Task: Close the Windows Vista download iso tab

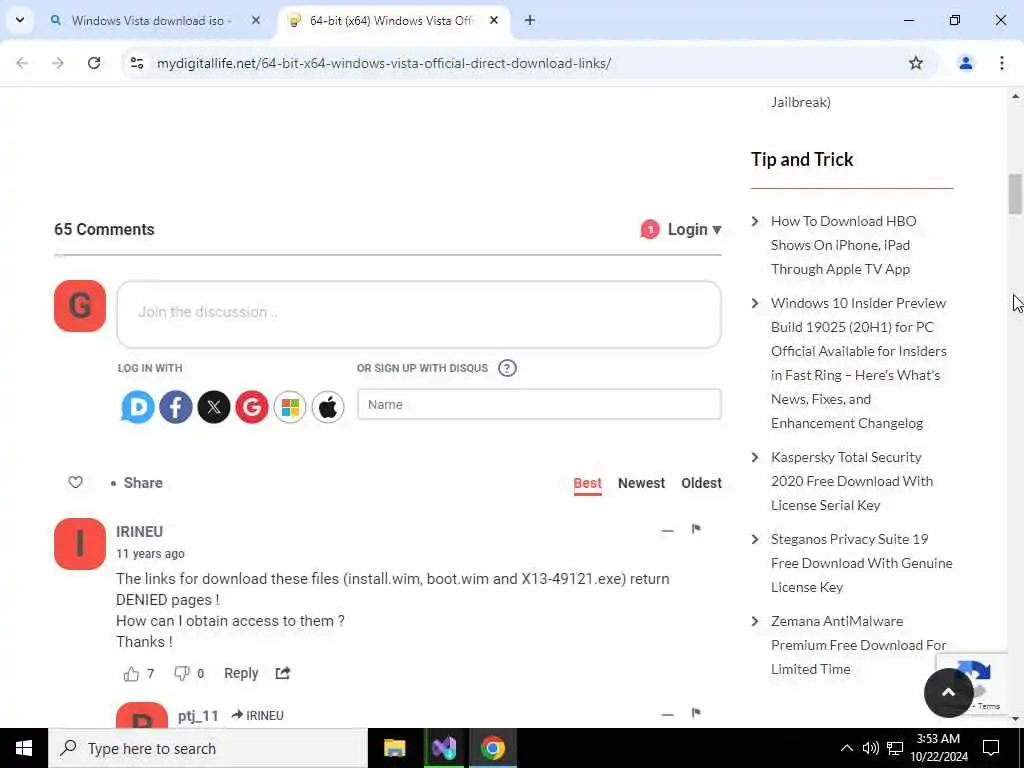Action: (x=256, y=20)
